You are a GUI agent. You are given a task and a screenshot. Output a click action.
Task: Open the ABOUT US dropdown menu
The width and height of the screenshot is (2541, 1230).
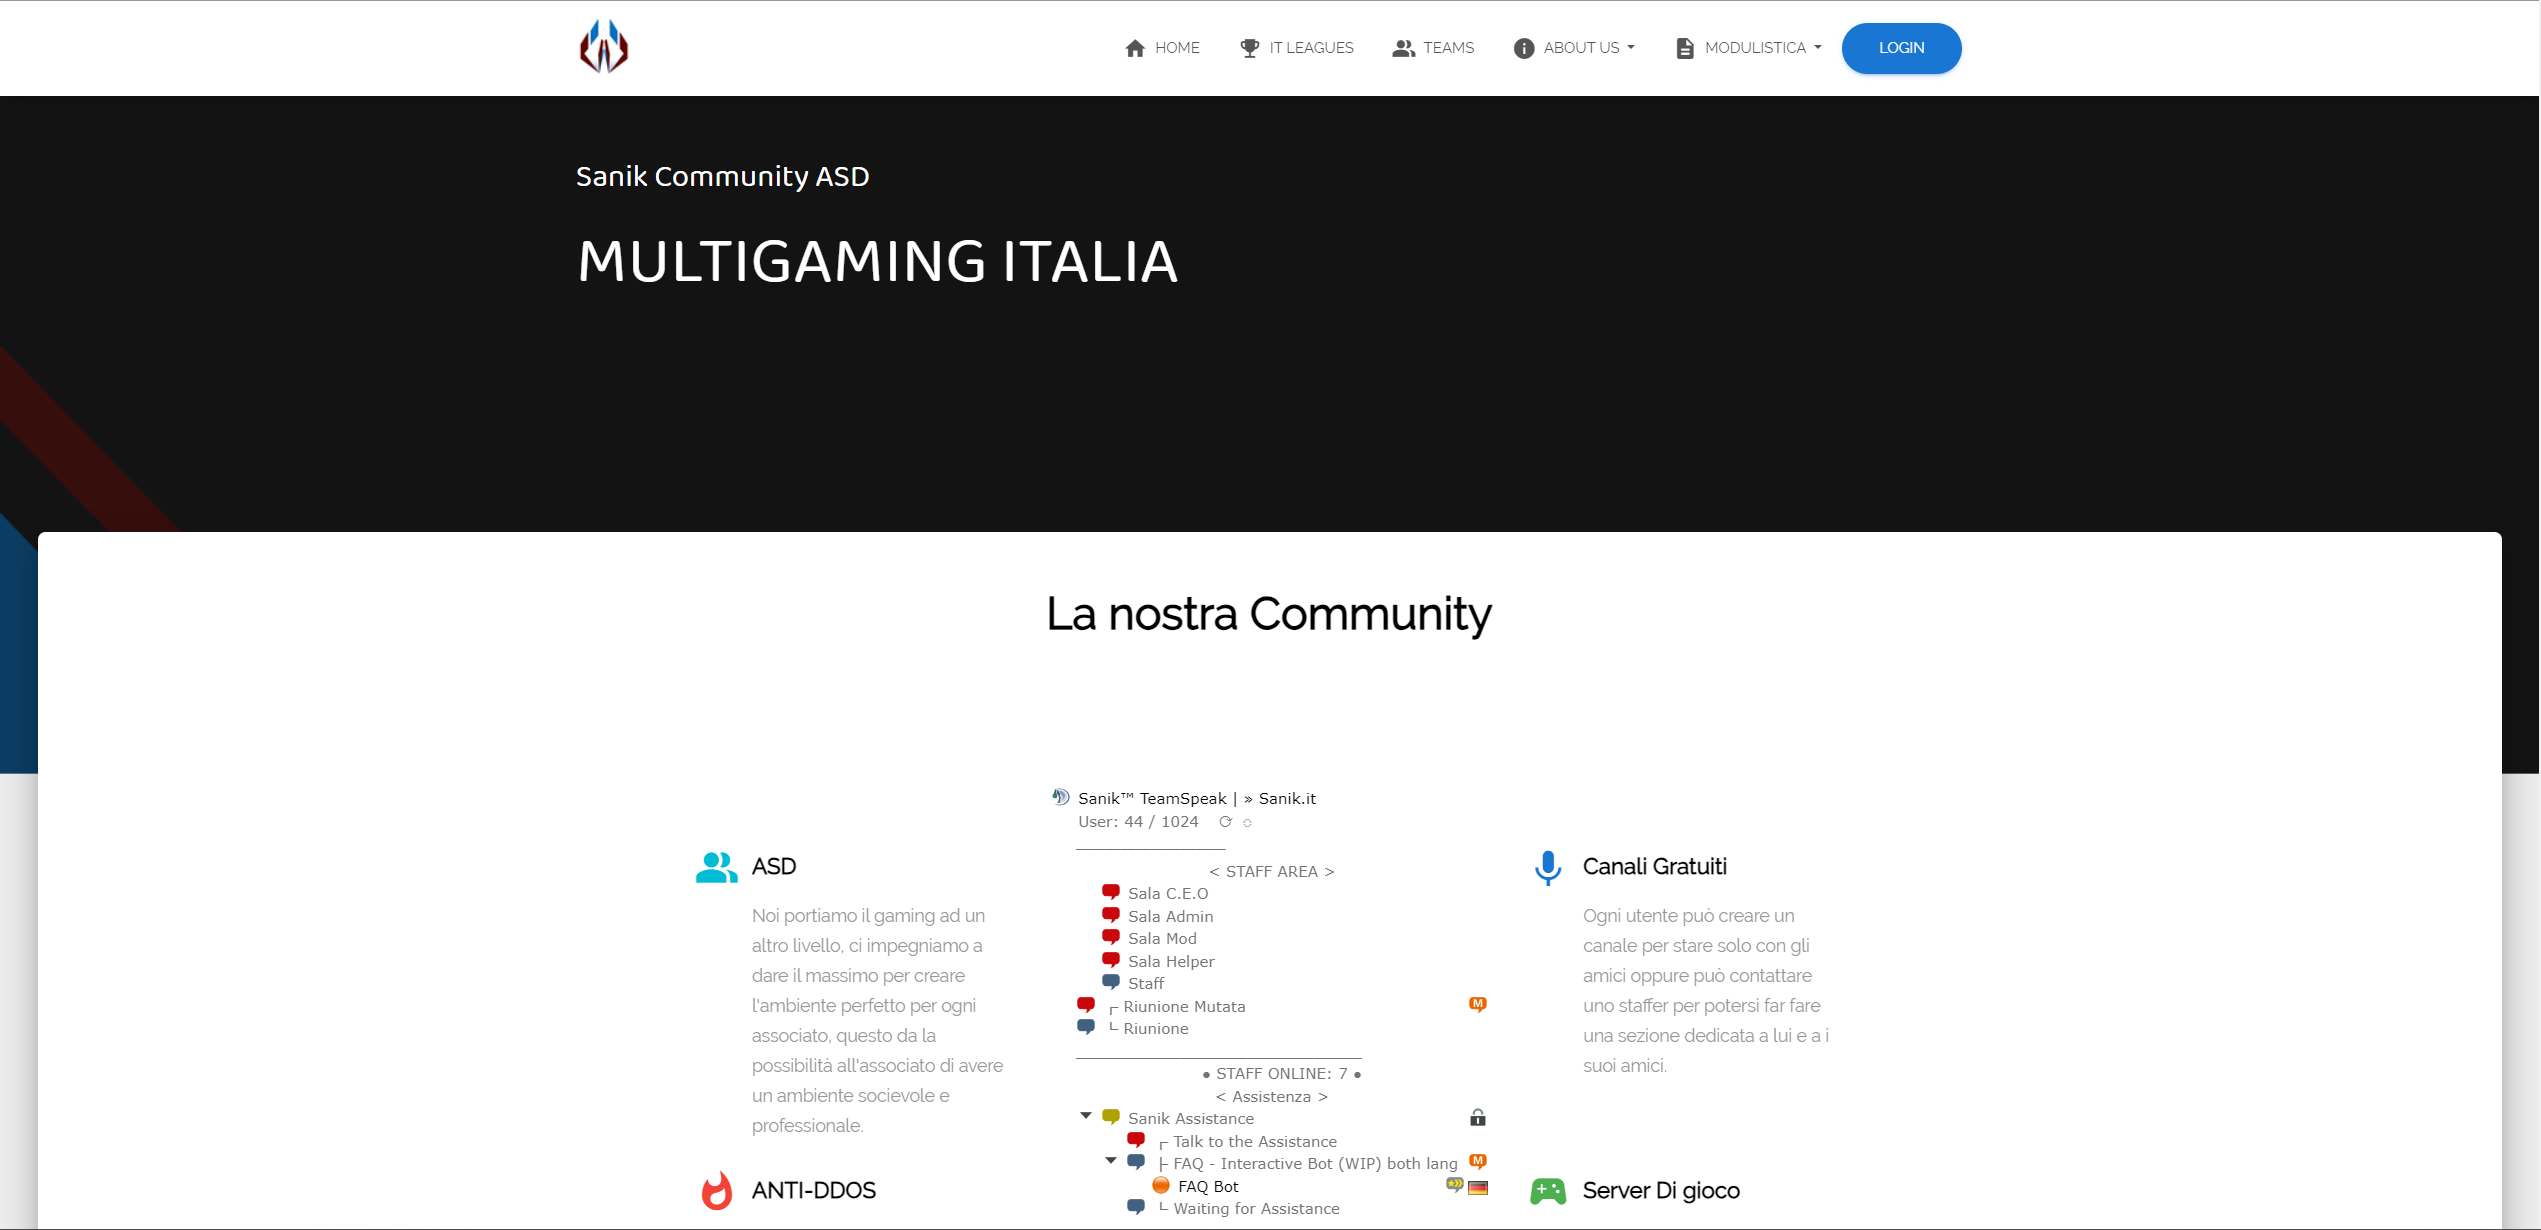[x=1574, y=48]
